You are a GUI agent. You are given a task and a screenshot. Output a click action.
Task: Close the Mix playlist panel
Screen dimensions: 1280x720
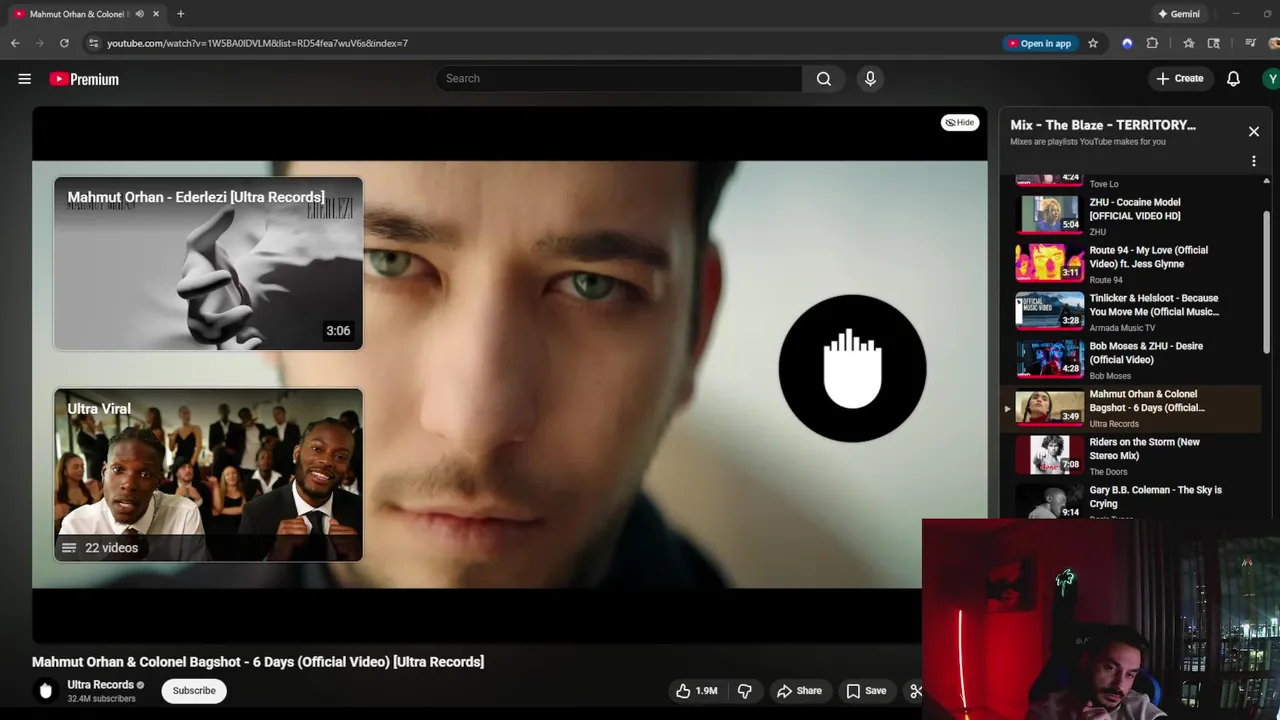click(x=1254, y=132)
